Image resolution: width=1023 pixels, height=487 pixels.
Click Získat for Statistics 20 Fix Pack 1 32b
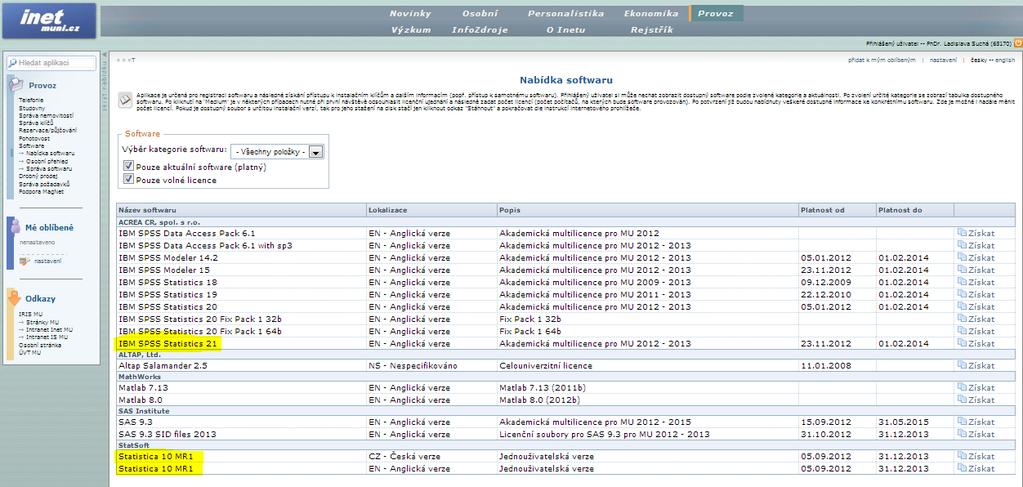977,319
